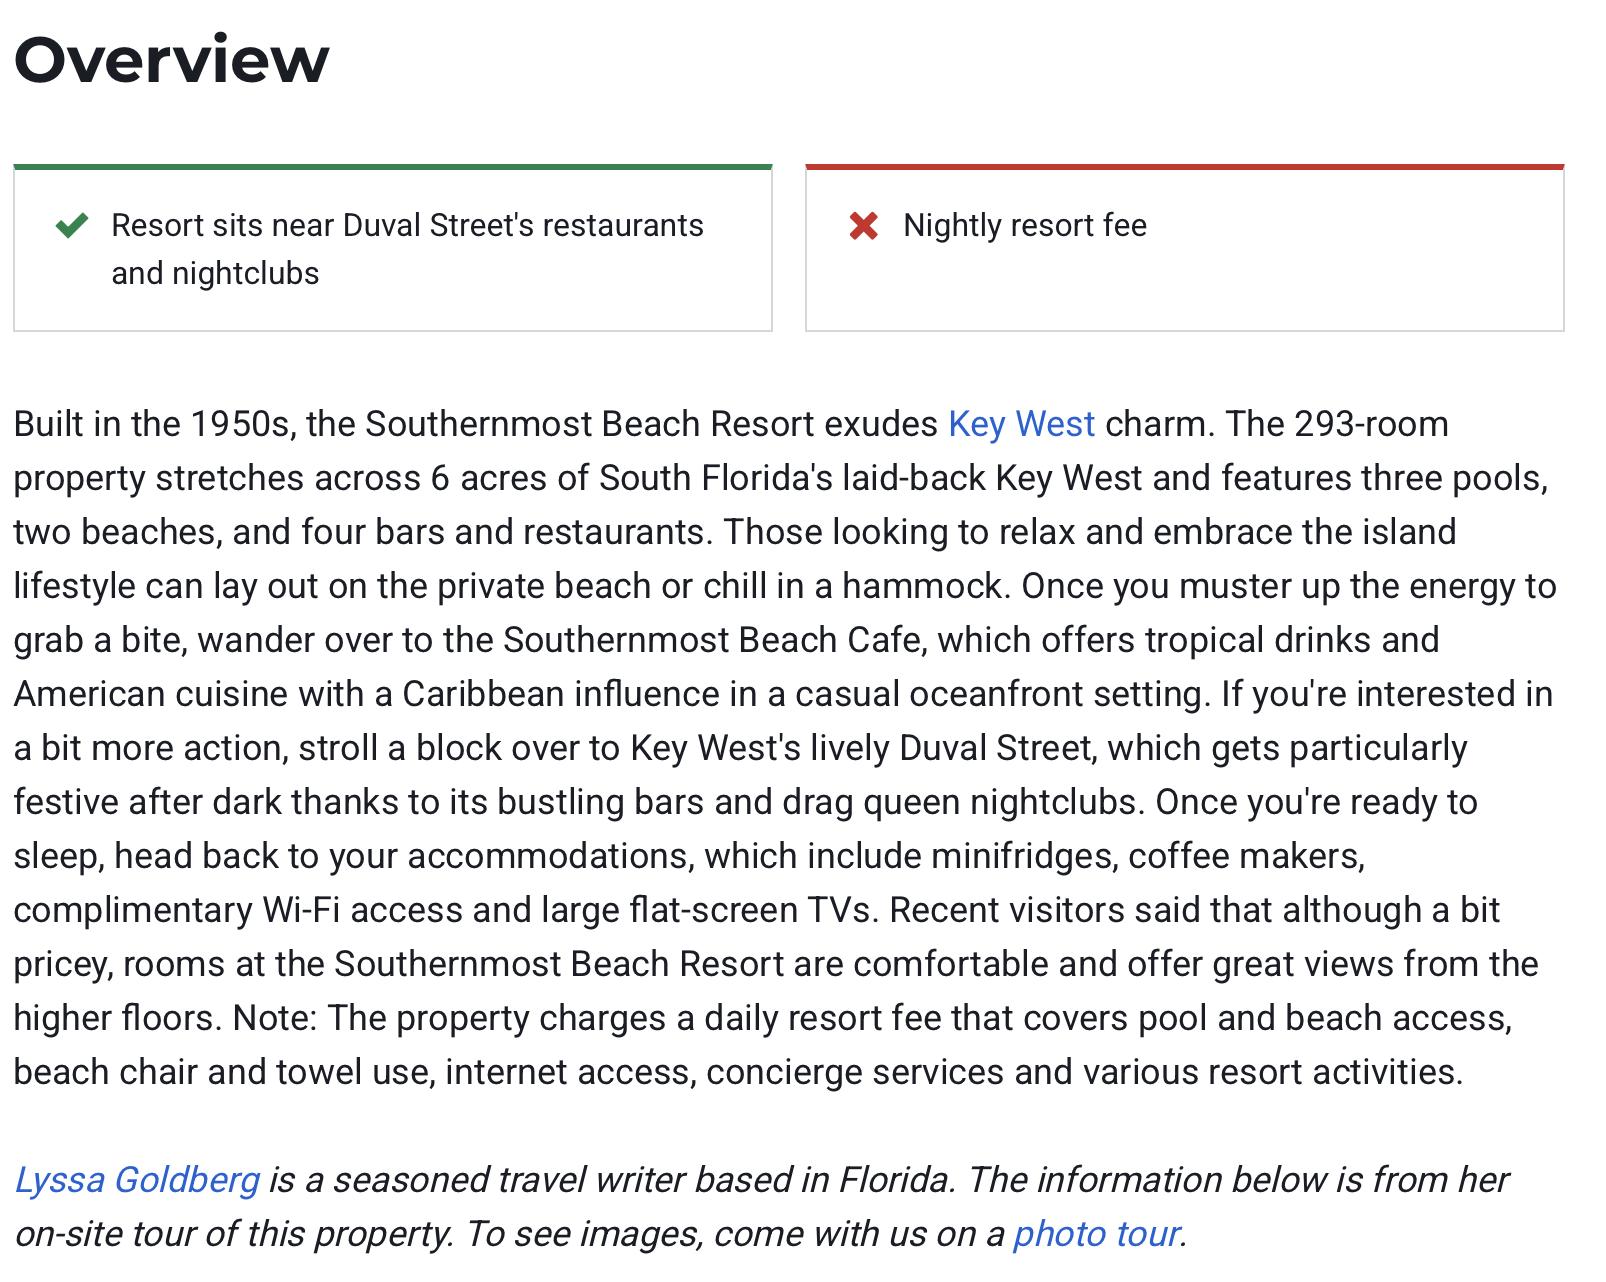The image size is (1606, 1282).
Task: Open Lyssa Goldberg's author link
Action: point(137,1180)
